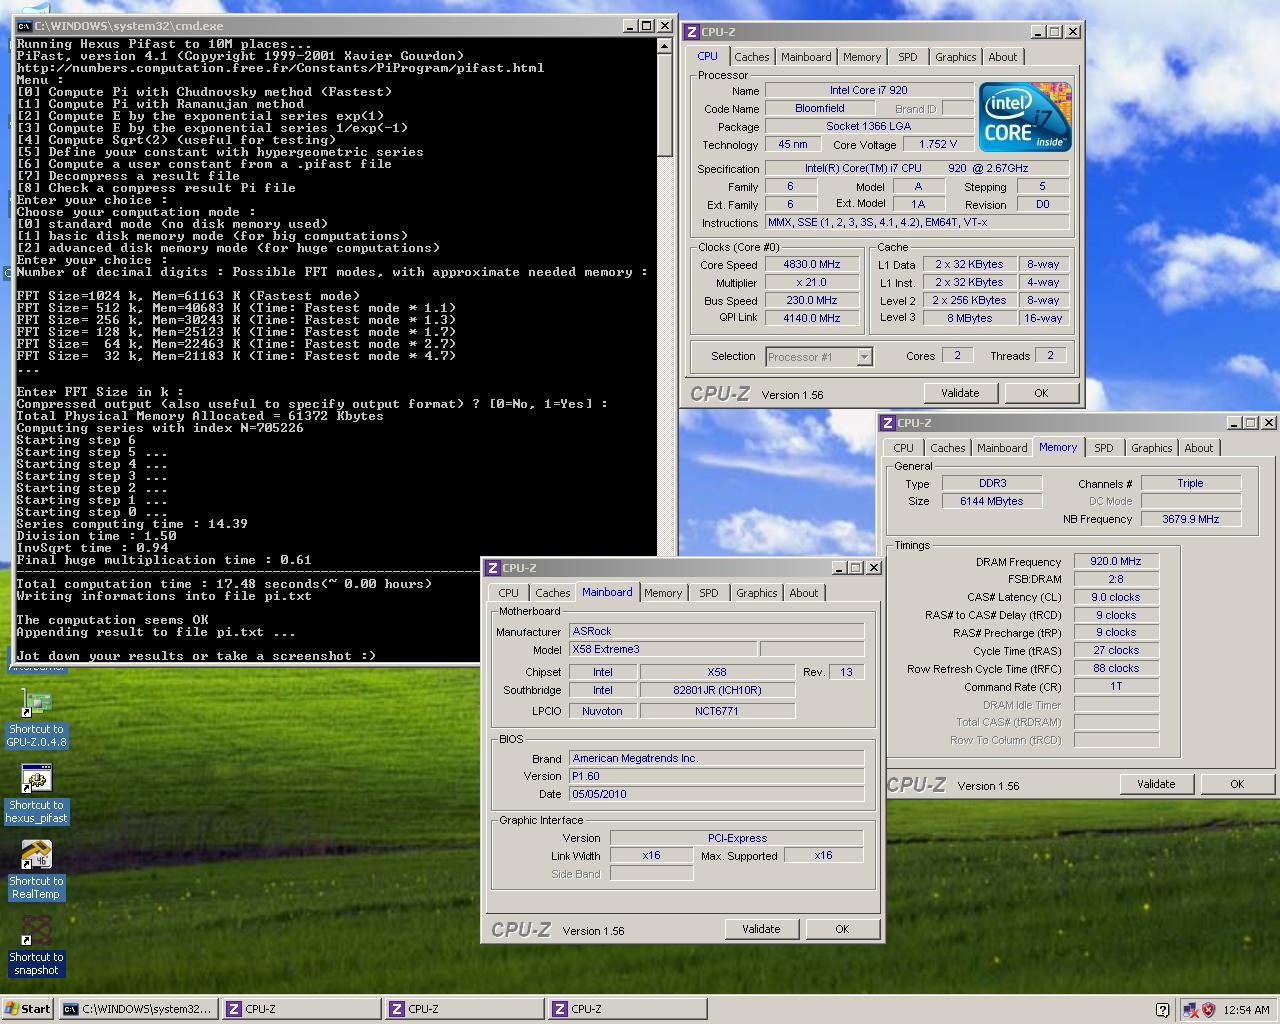
Task: Click the DRAM Frequency 920.0 MHz value
Action: (x=1116, y=562)
